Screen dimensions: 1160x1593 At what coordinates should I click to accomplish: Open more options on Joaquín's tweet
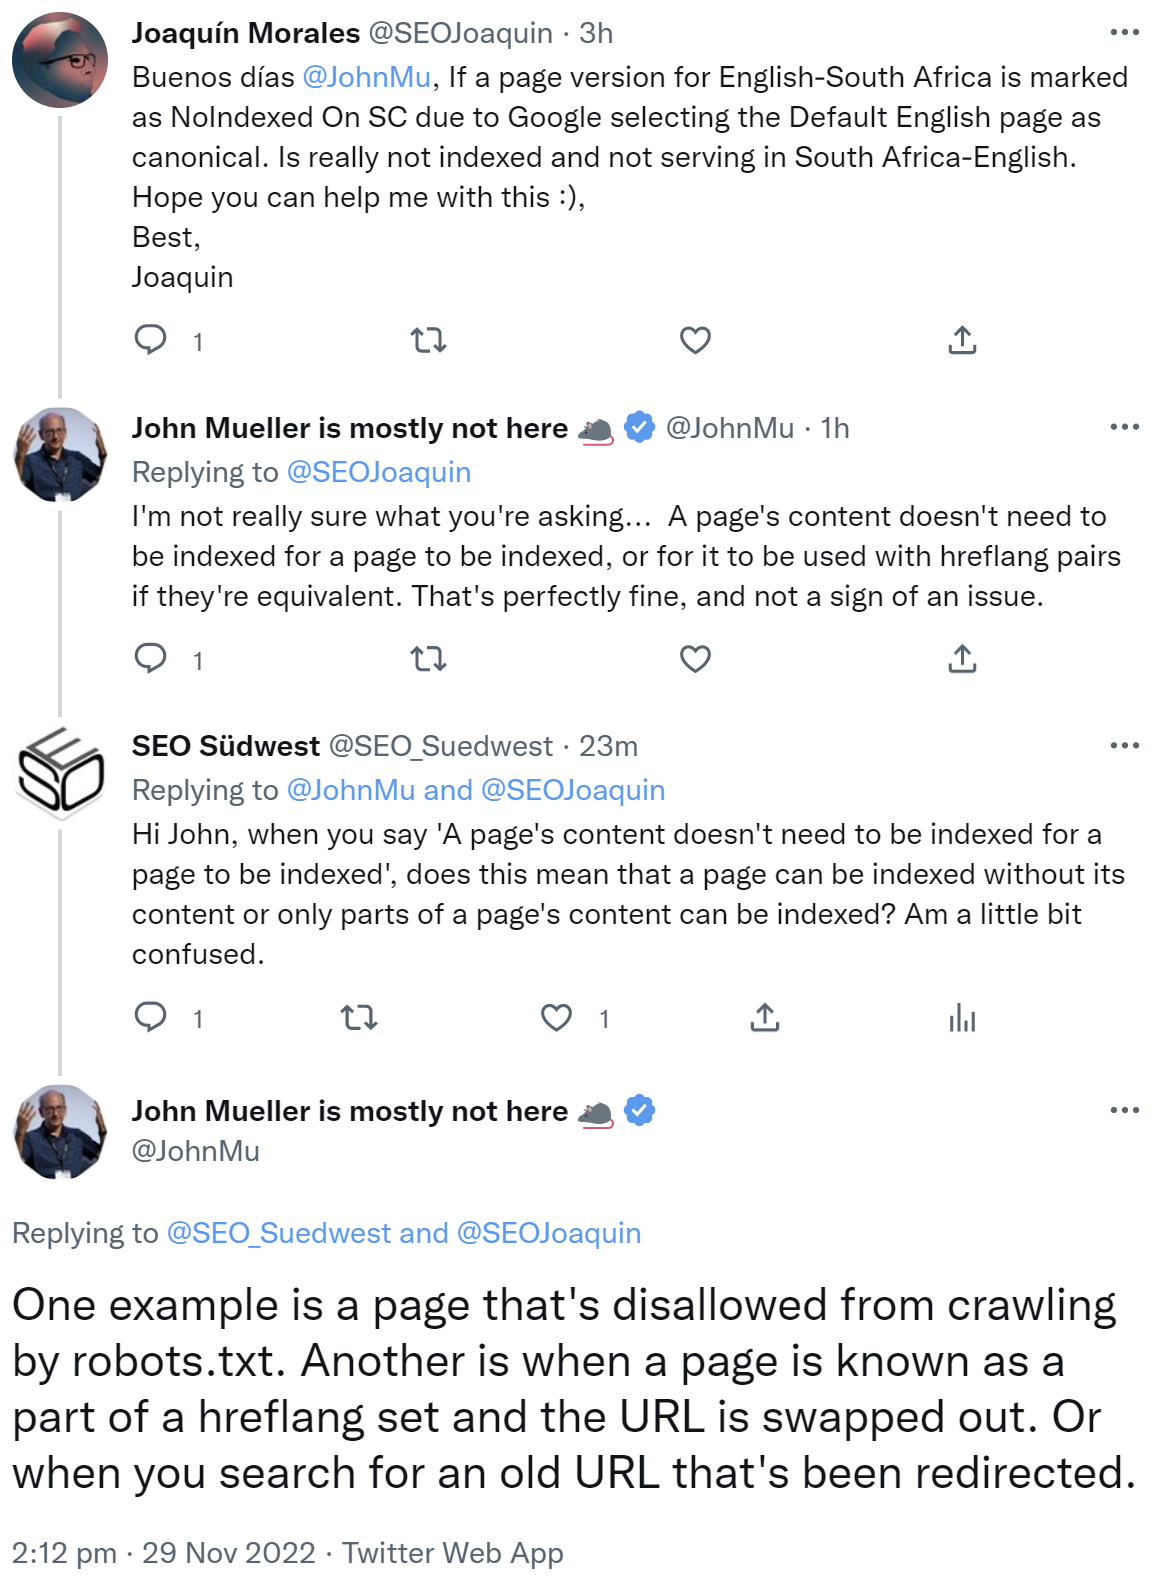1124,33
